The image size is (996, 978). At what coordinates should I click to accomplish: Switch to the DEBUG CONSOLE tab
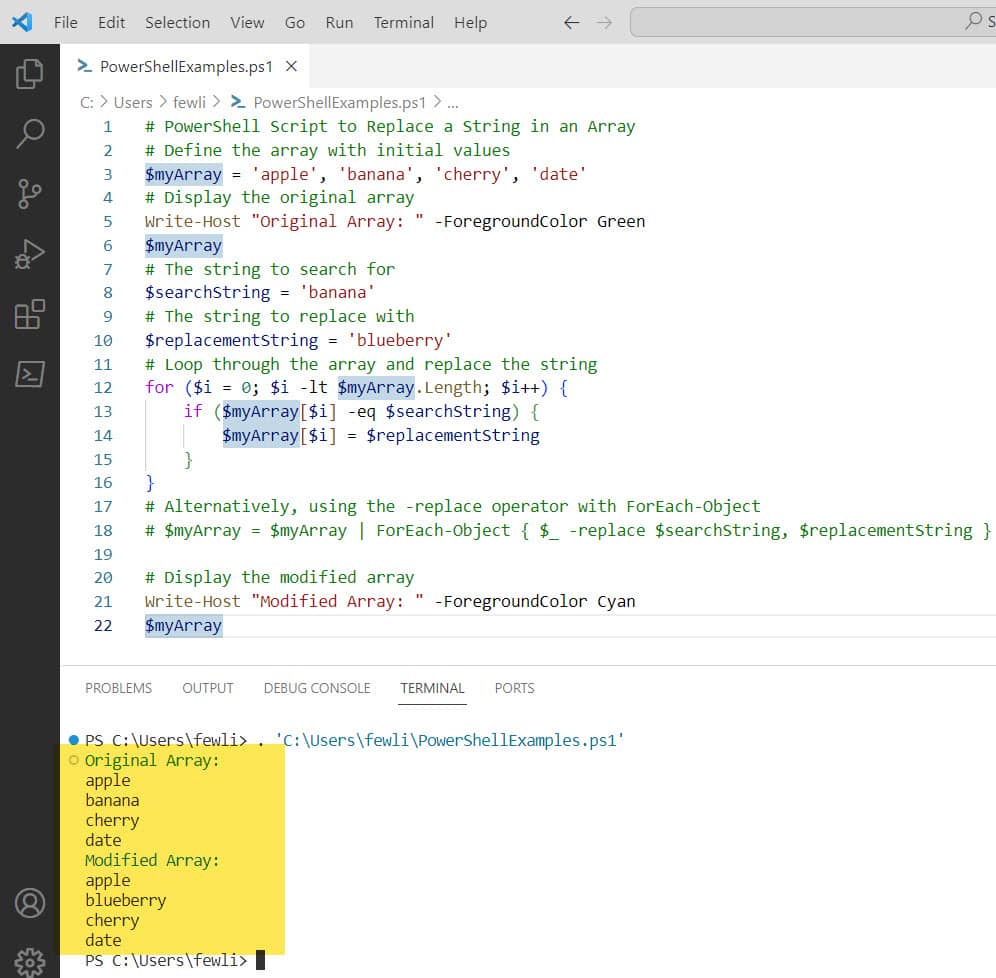317,688
